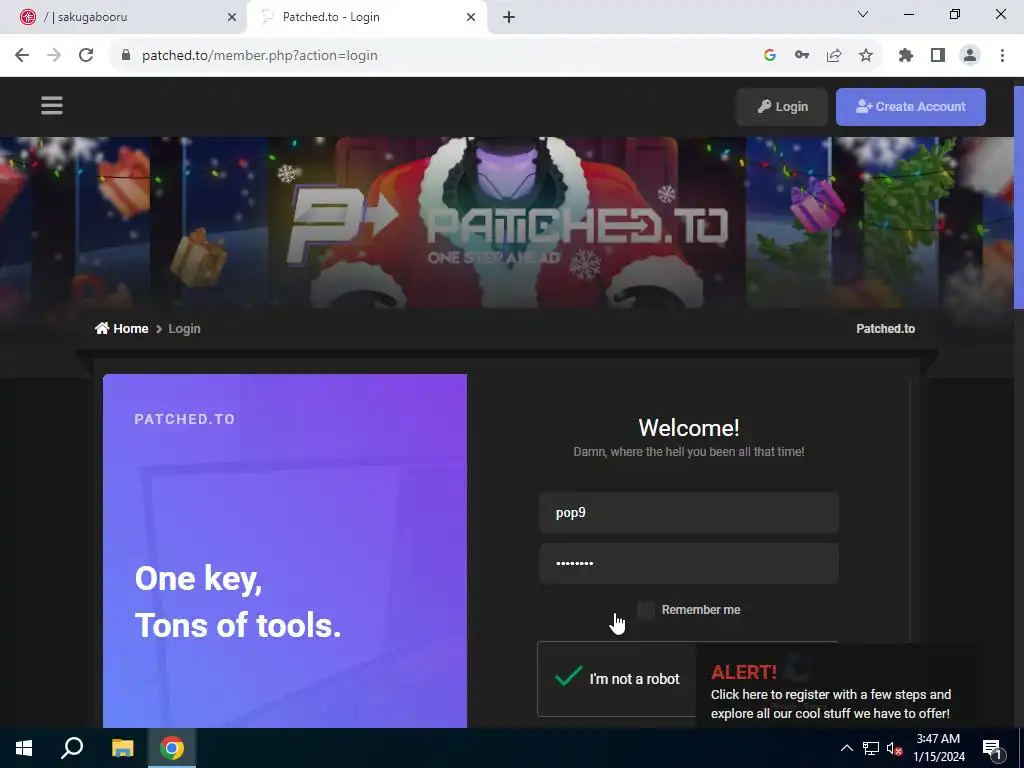Click the browser forward arrow

54,56
